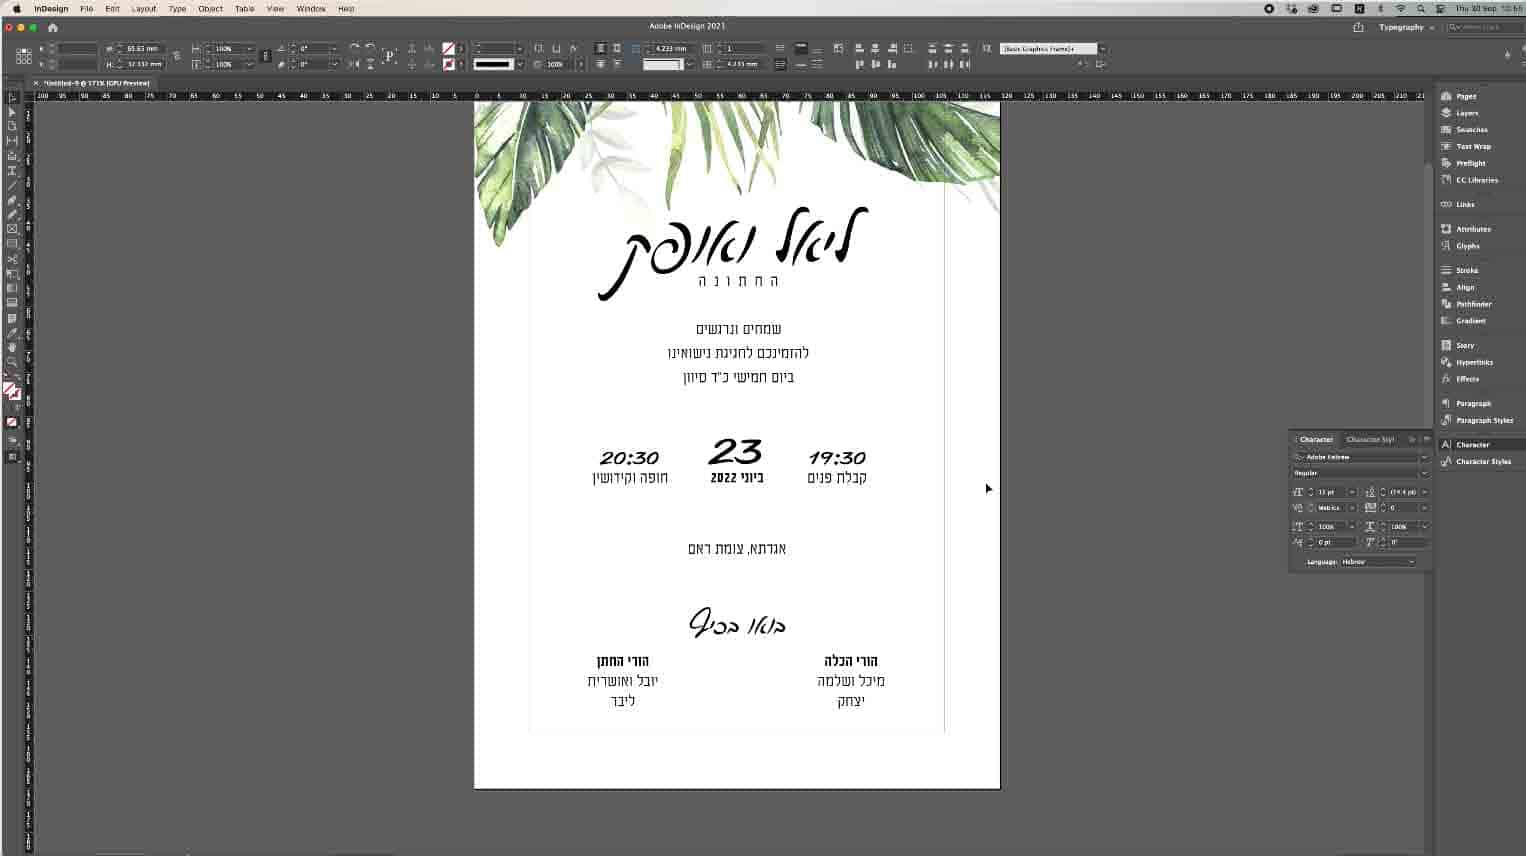This screenshot has width=1526, height=856.
Task: Open the Paragraph Styles panel
Action: (1484, 420)
